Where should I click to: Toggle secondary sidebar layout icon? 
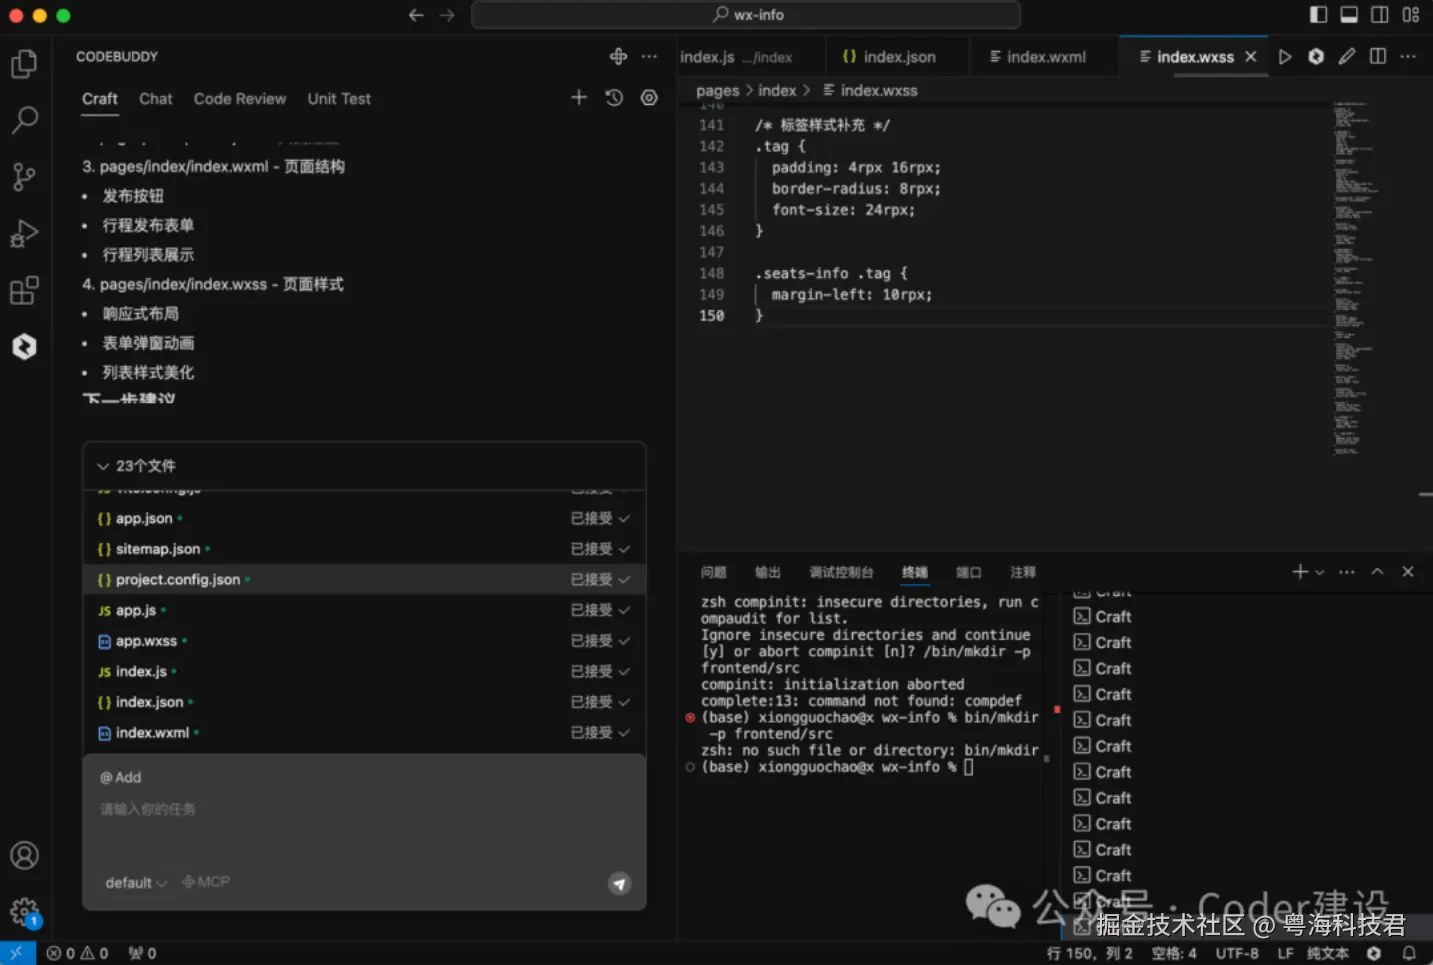coord(1380,15)
